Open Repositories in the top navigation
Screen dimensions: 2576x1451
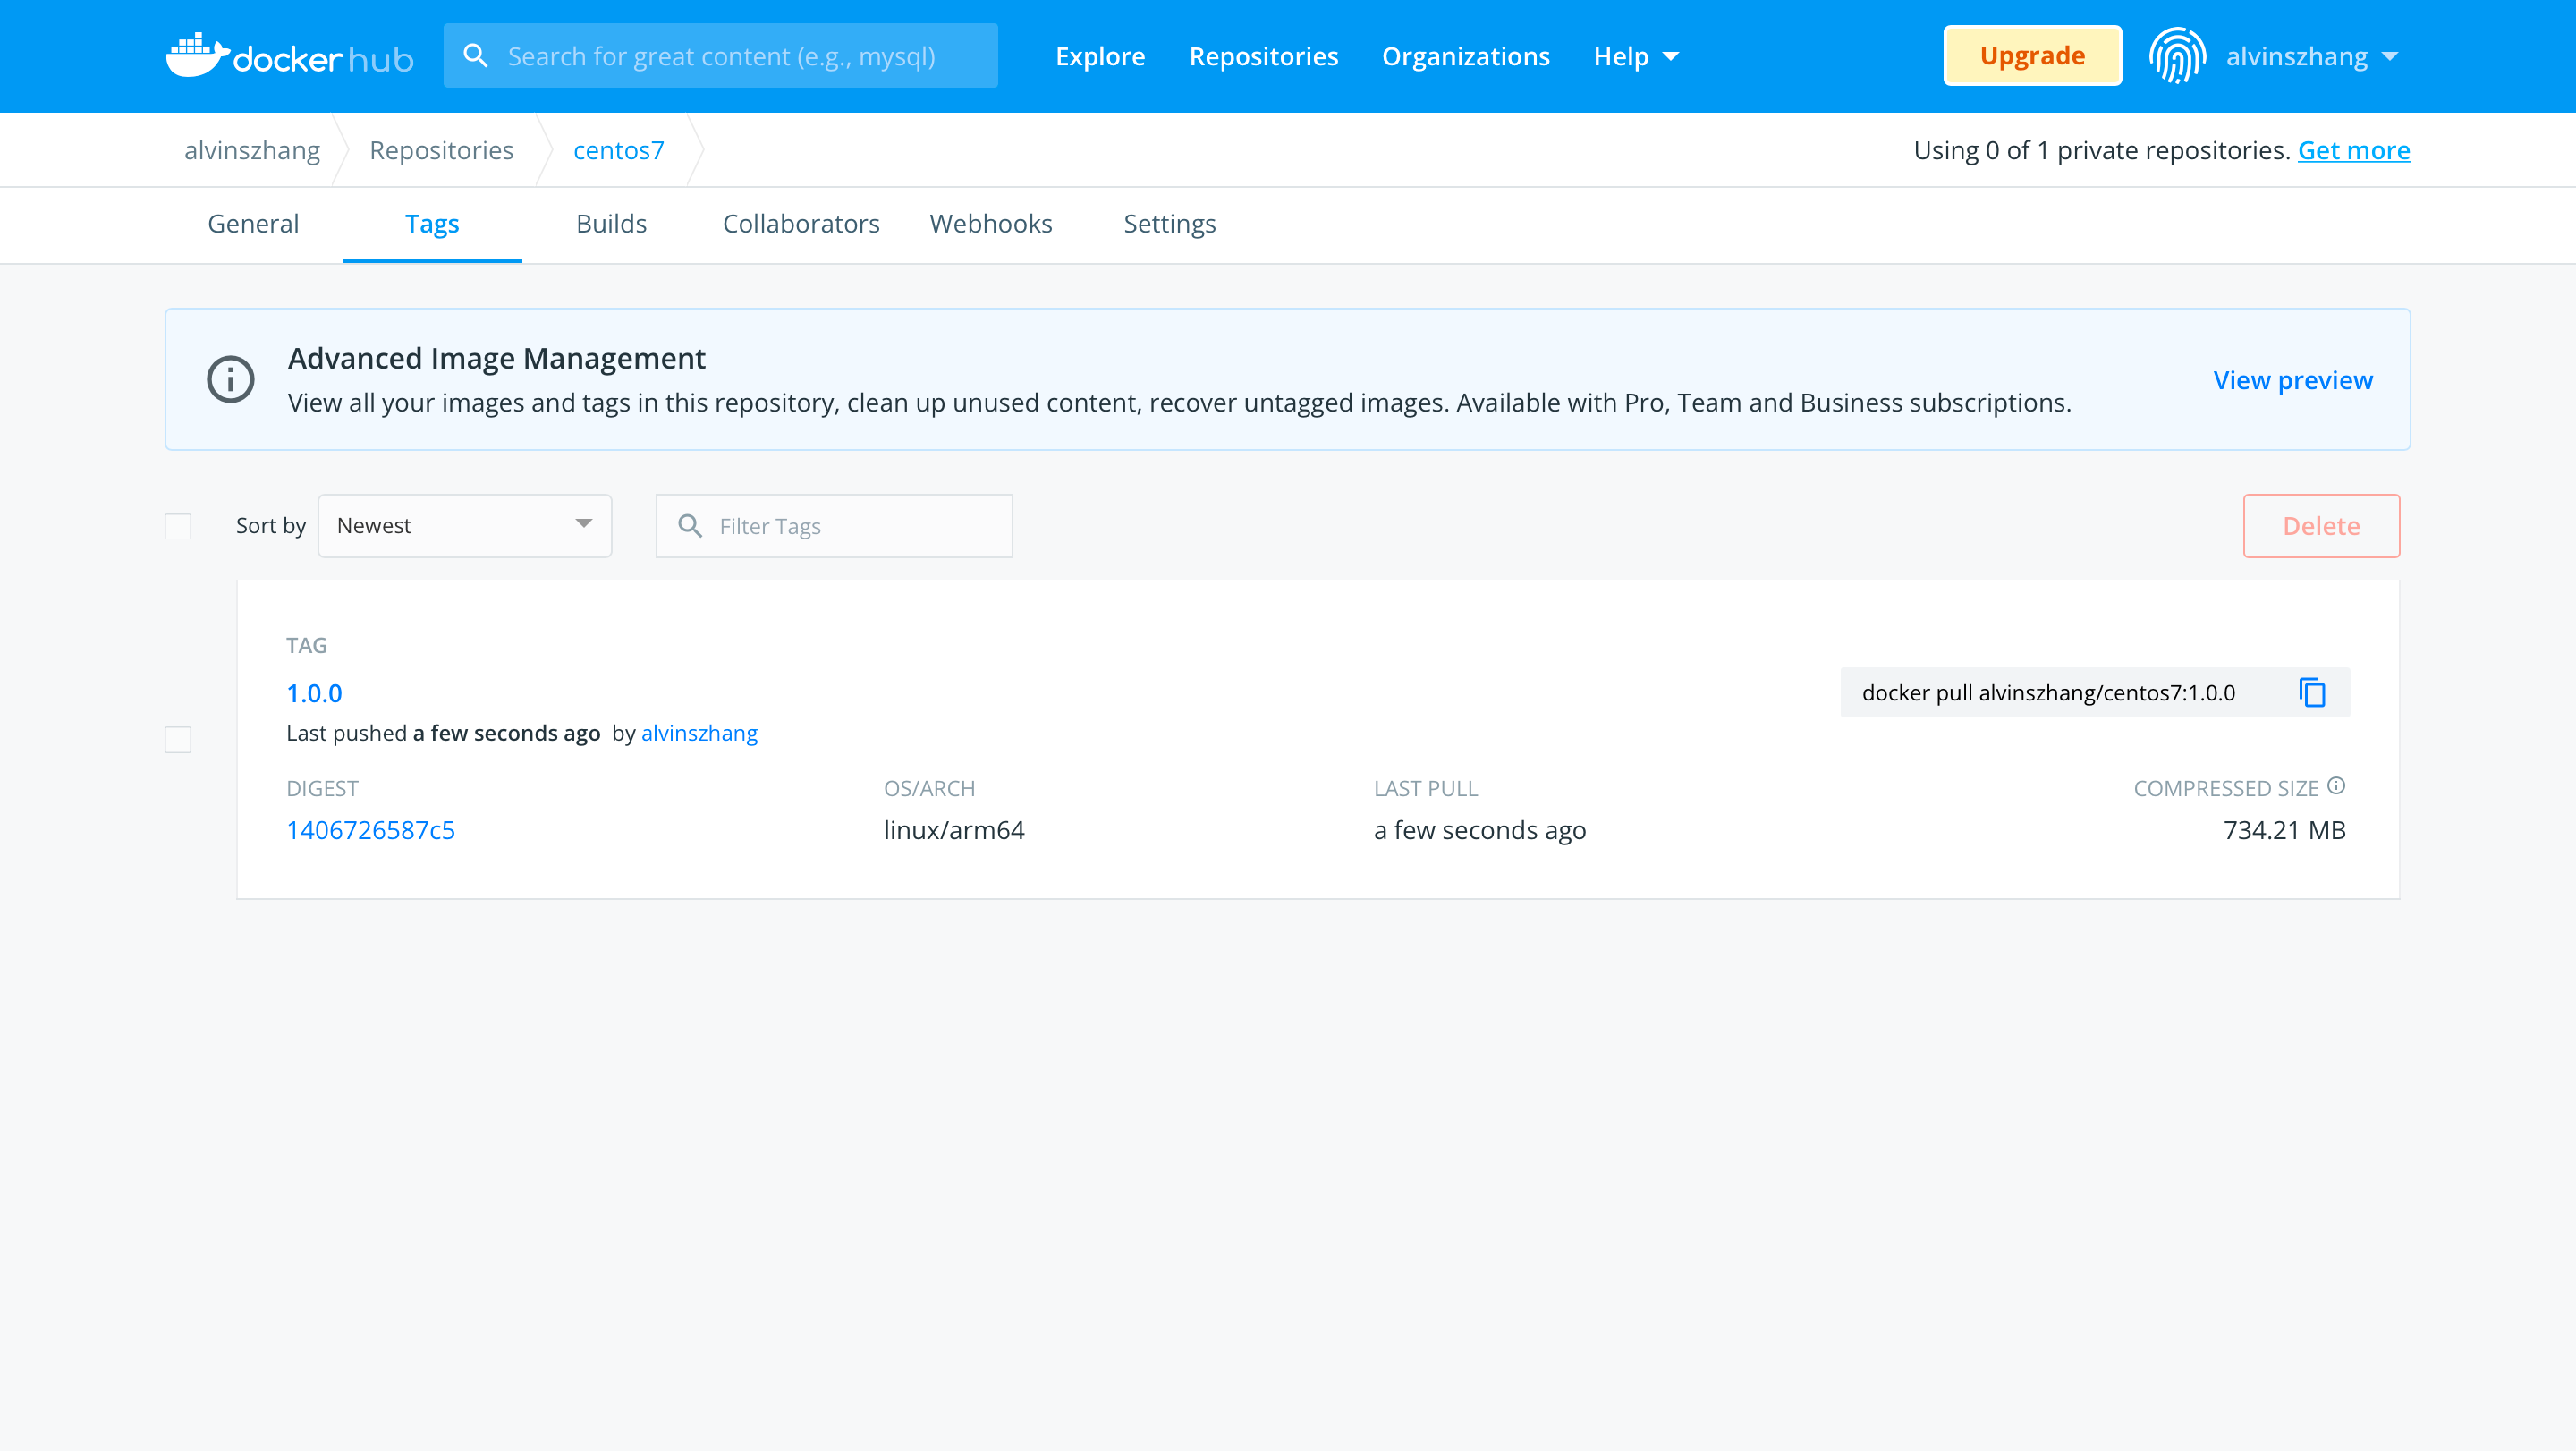(1263, 56)
